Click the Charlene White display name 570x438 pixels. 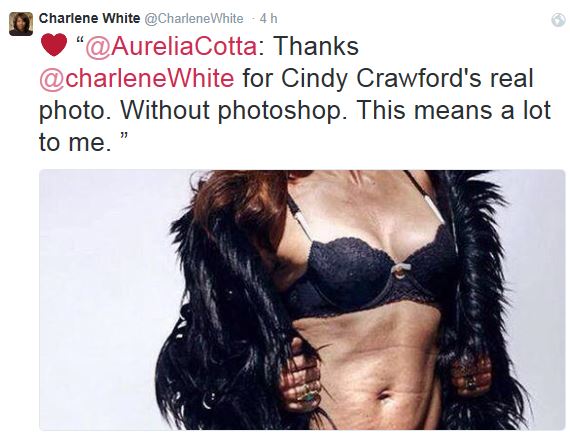click(x=89, y=18)
